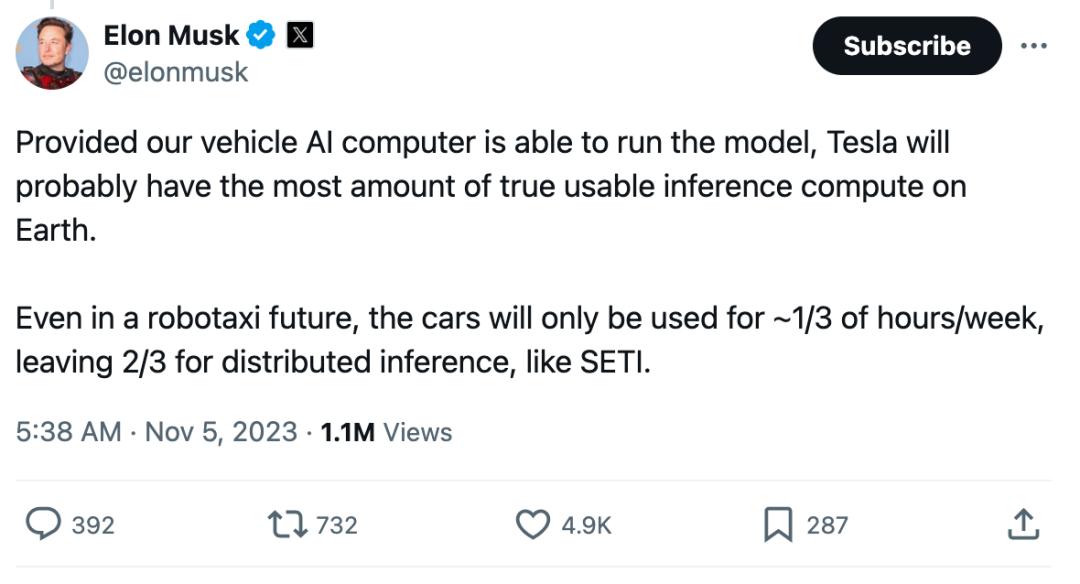Screen dimensions: 1080x584
Task: Open the @elonmusk handle link
Action: (x=176, y=73)
